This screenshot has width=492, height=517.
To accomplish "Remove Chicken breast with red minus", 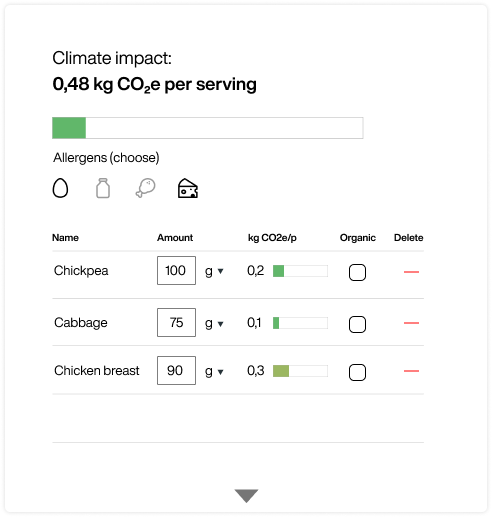I will click(411, 371).
